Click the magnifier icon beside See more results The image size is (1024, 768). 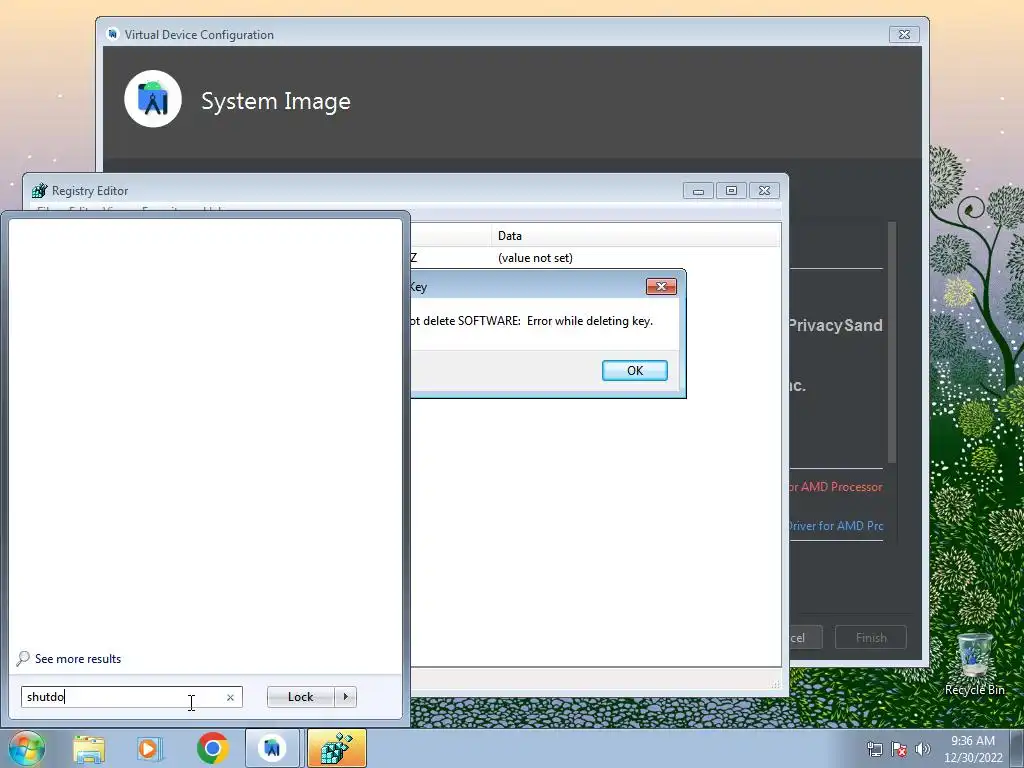point(23,658)
